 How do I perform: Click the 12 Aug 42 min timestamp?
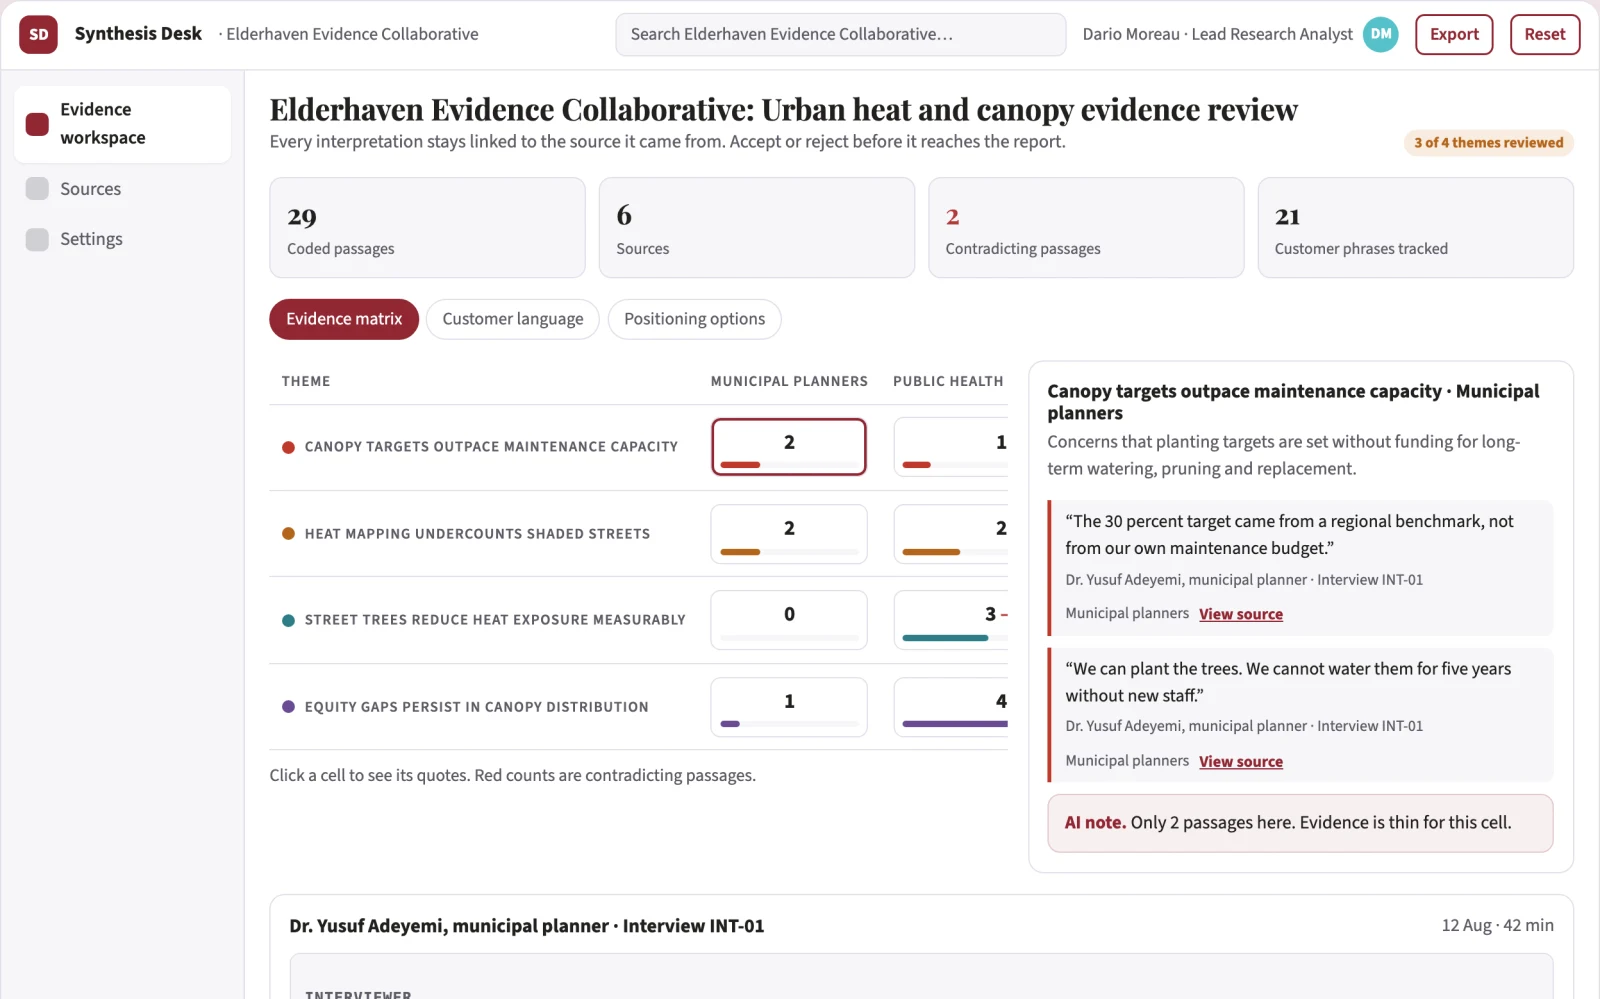point(1497,926)
